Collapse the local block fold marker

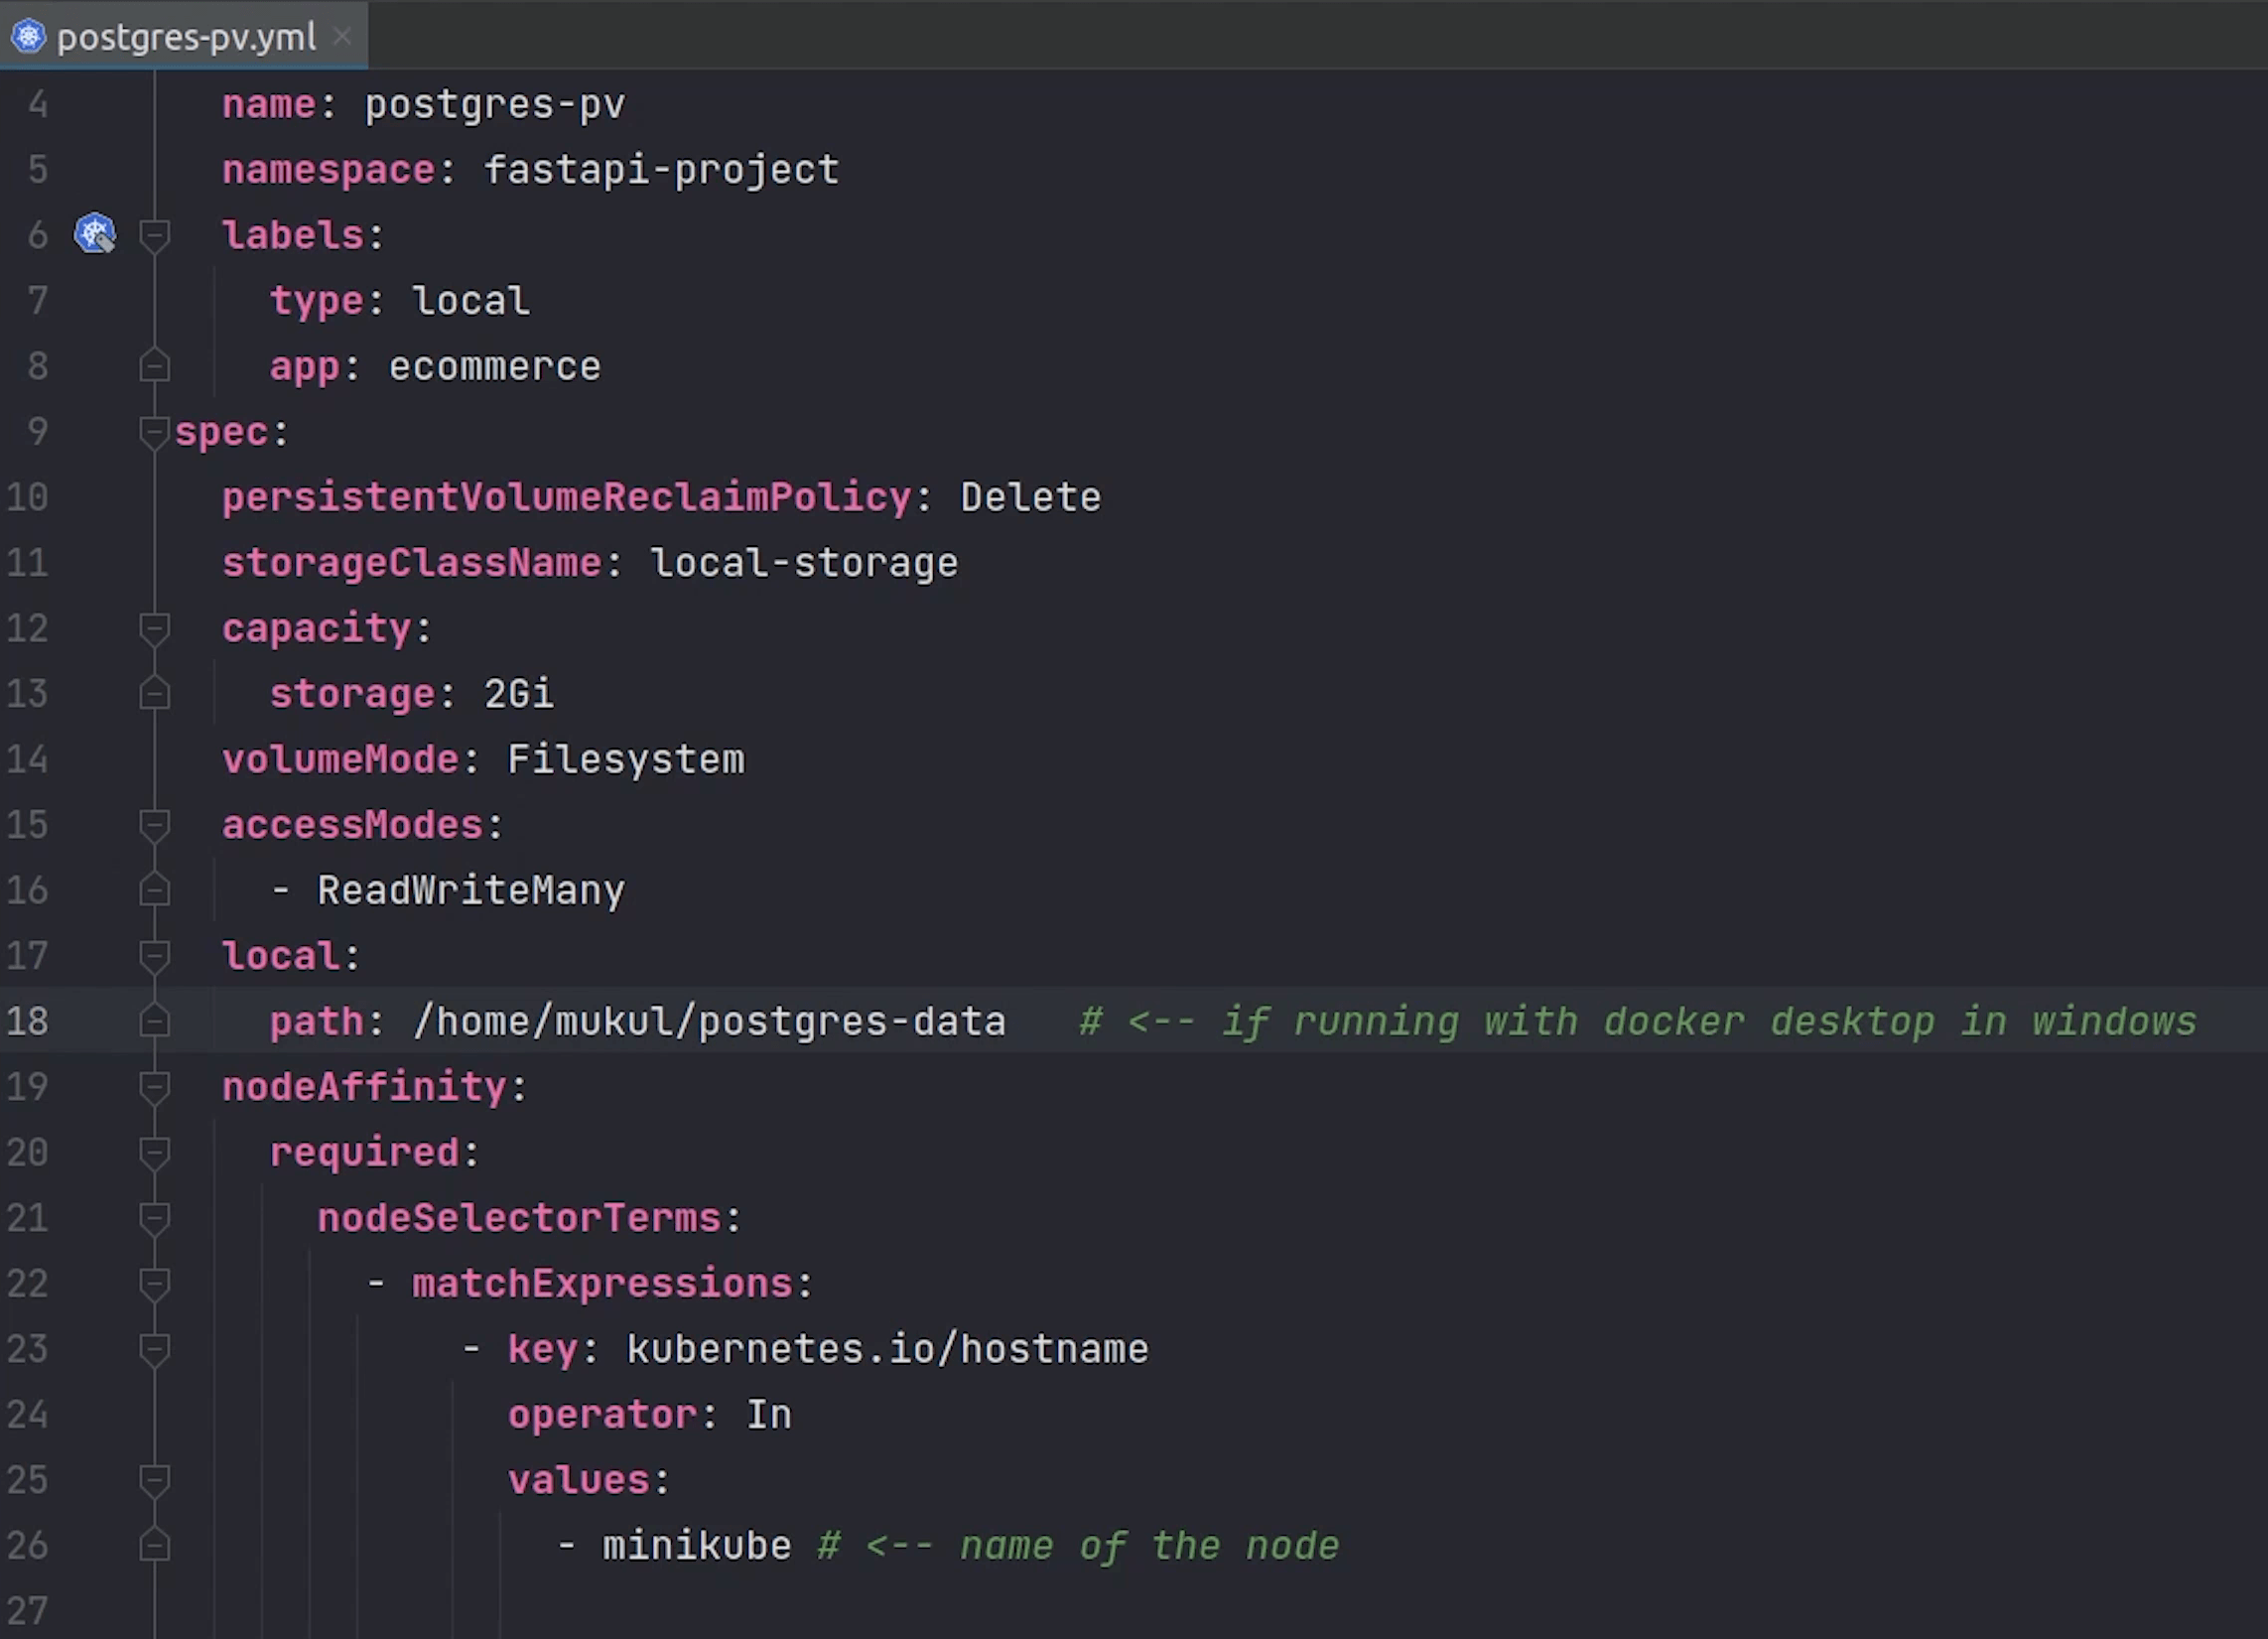click(154, 957)
